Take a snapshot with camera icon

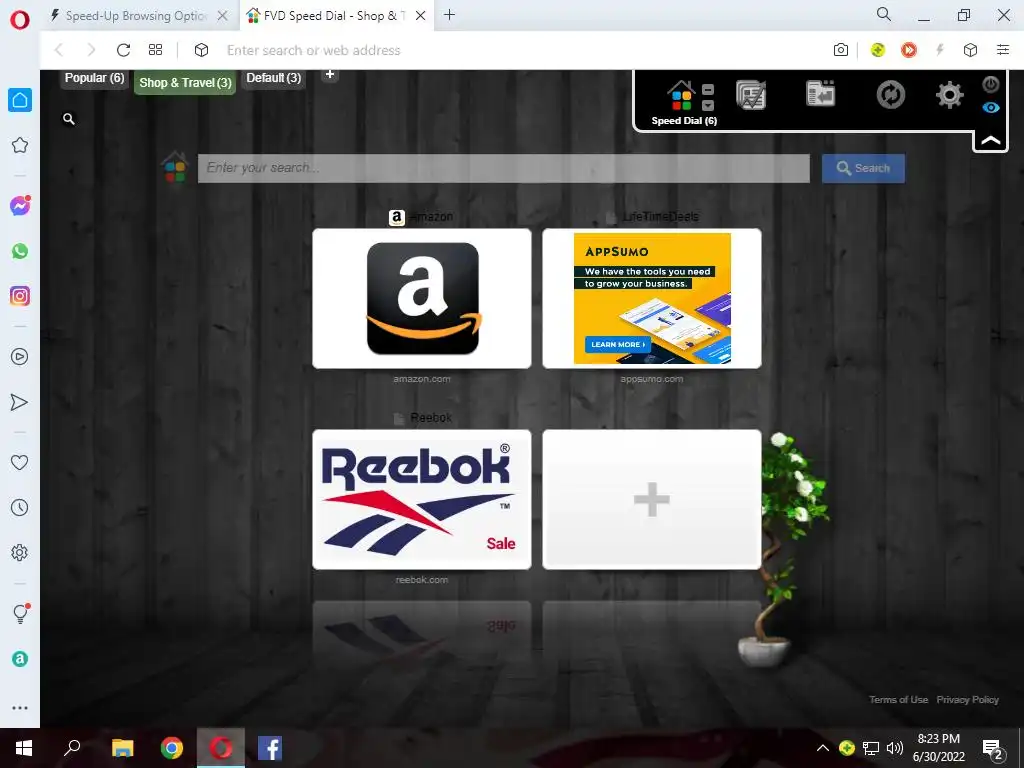pyautogui.click(x=841, y=50)
